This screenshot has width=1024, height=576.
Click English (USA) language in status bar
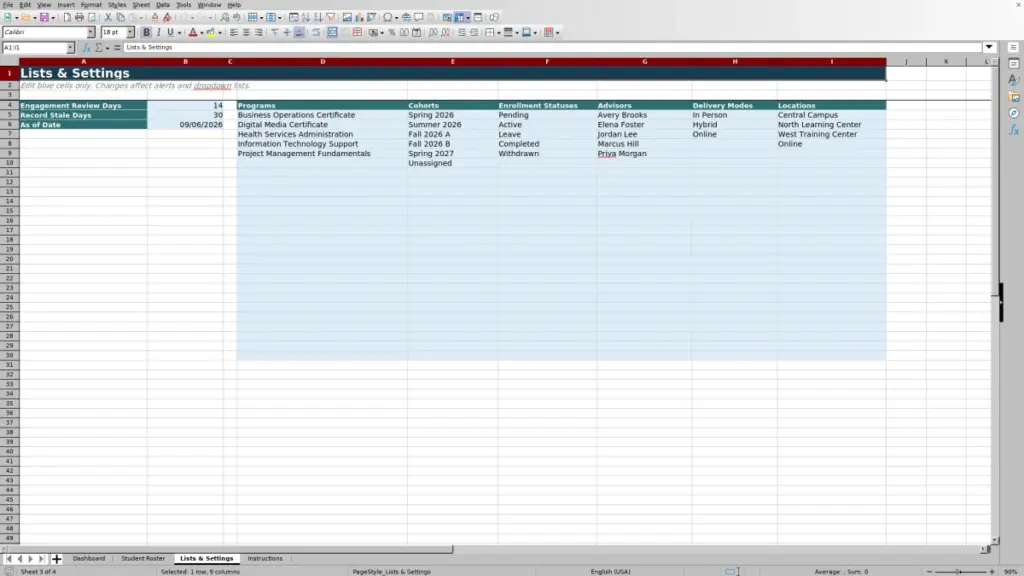(x=611, y=571)
